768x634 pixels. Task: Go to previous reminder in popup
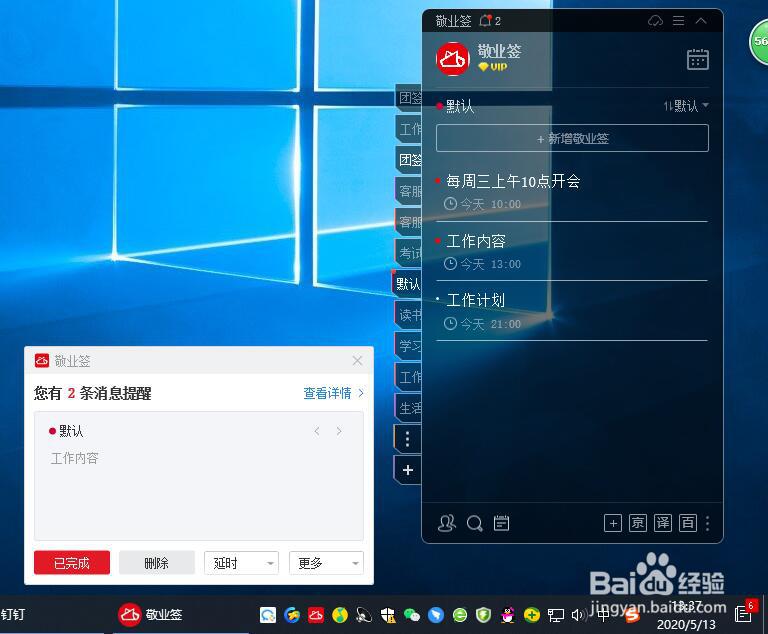click(317, 431)
